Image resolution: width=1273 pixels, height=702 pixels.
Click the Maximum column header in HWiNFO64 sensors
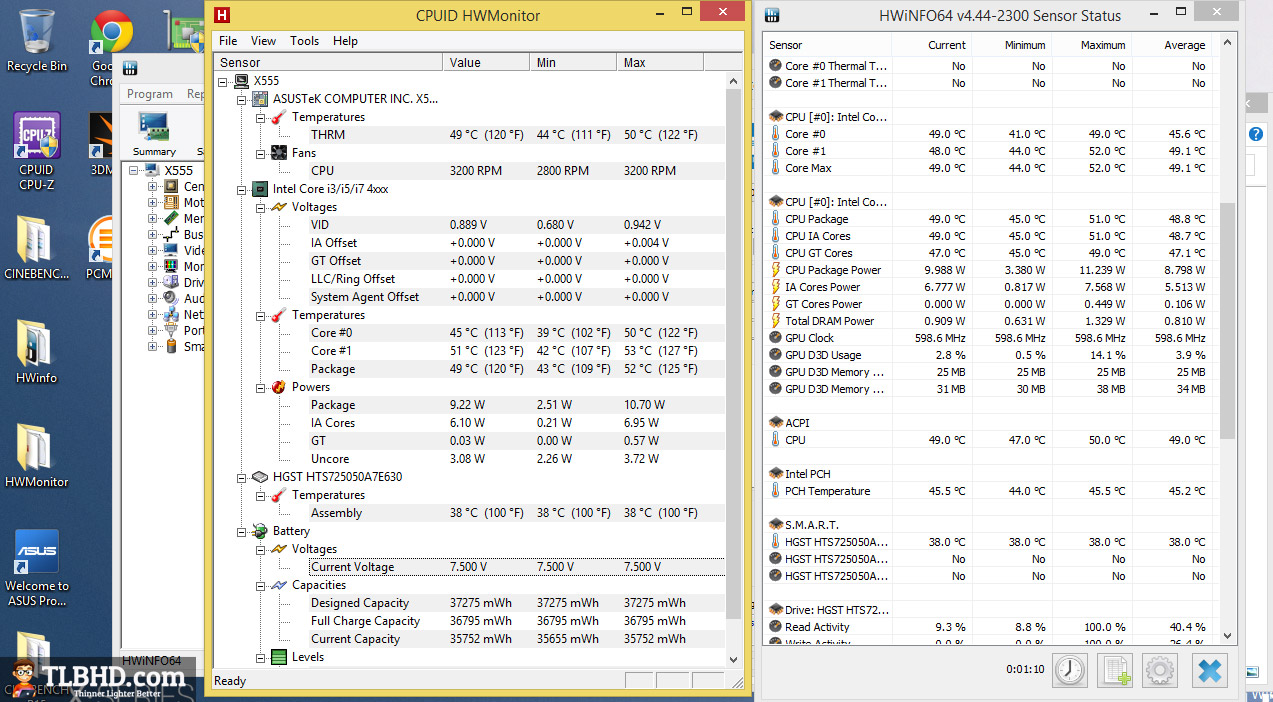pos(1092,45)
